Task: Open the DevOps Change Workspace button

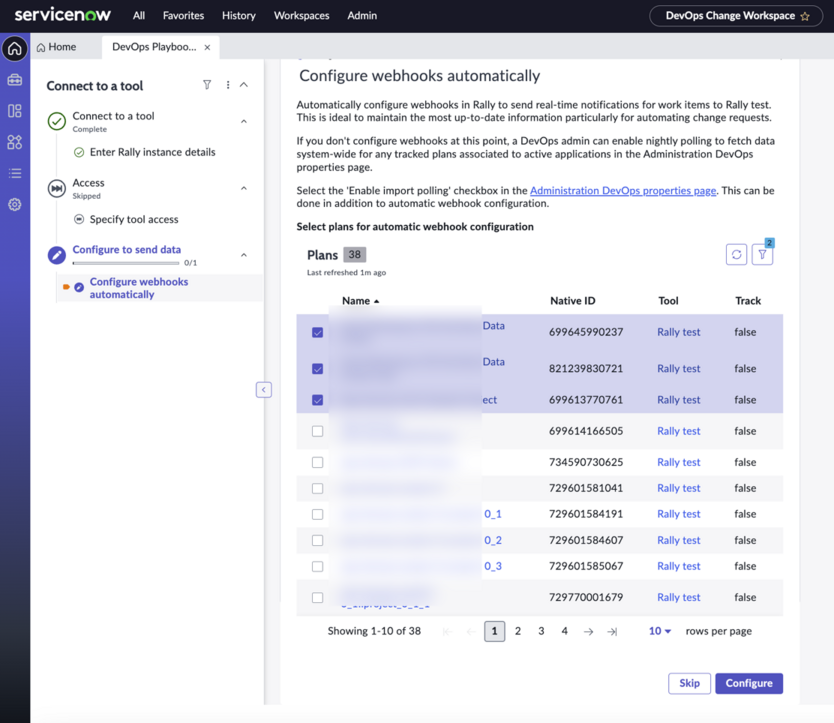Action: coord(736,16)
